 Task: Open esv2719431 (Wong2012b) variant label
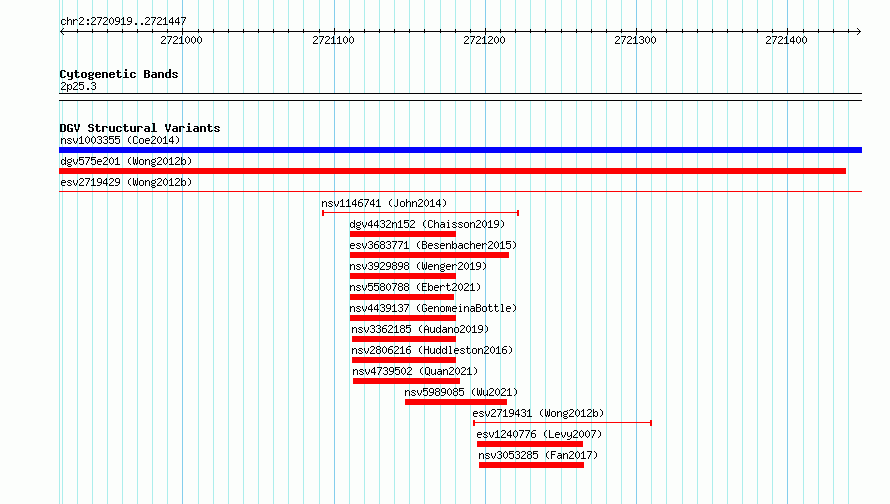(x=538, y=413)
